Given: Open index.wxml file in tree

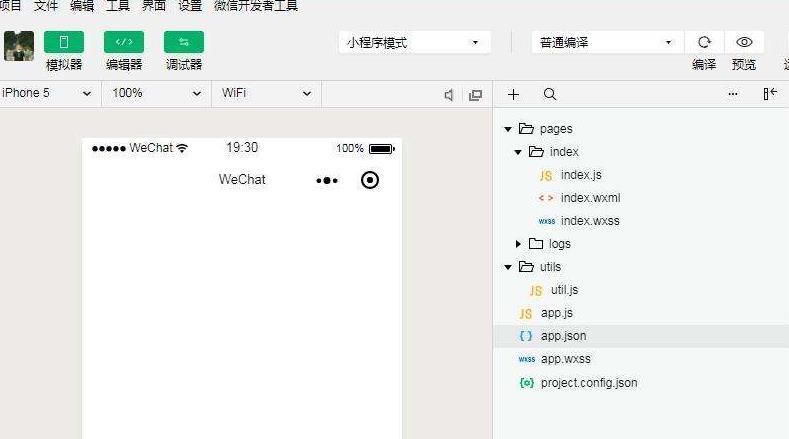Looking at the screenshot, I should point(590,198).
